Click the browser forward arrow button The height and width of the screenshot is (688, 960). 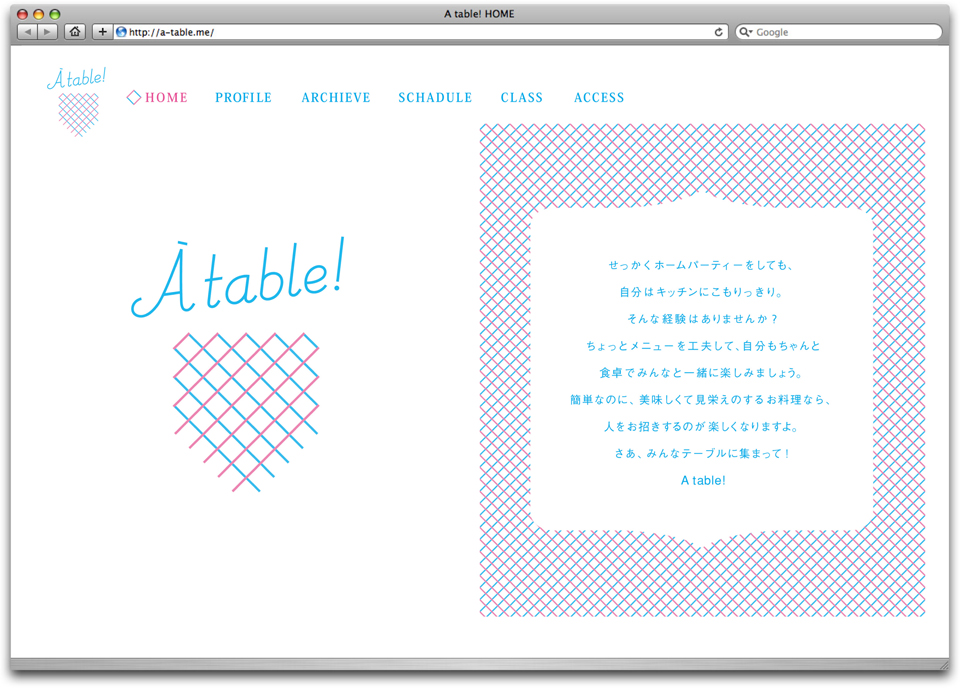click(x=47, y=32)
